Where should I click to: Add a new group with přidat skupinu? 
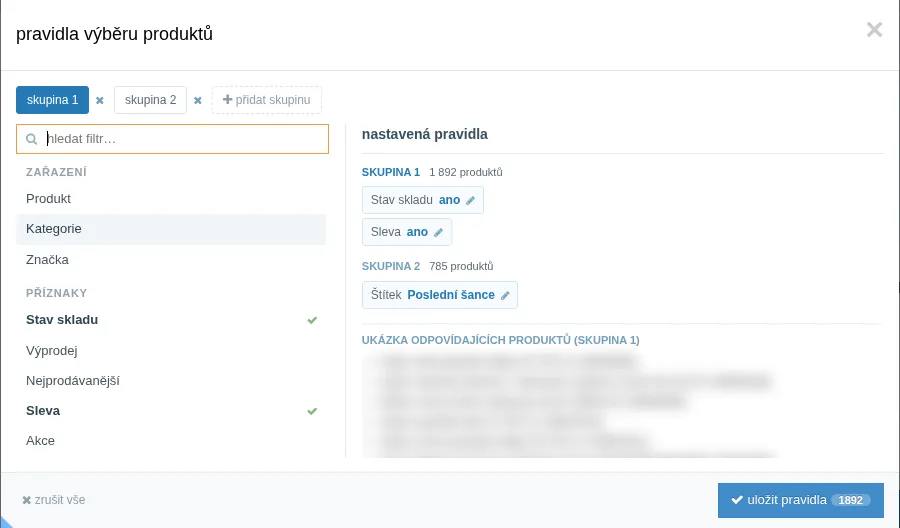[x=267, y=100]
